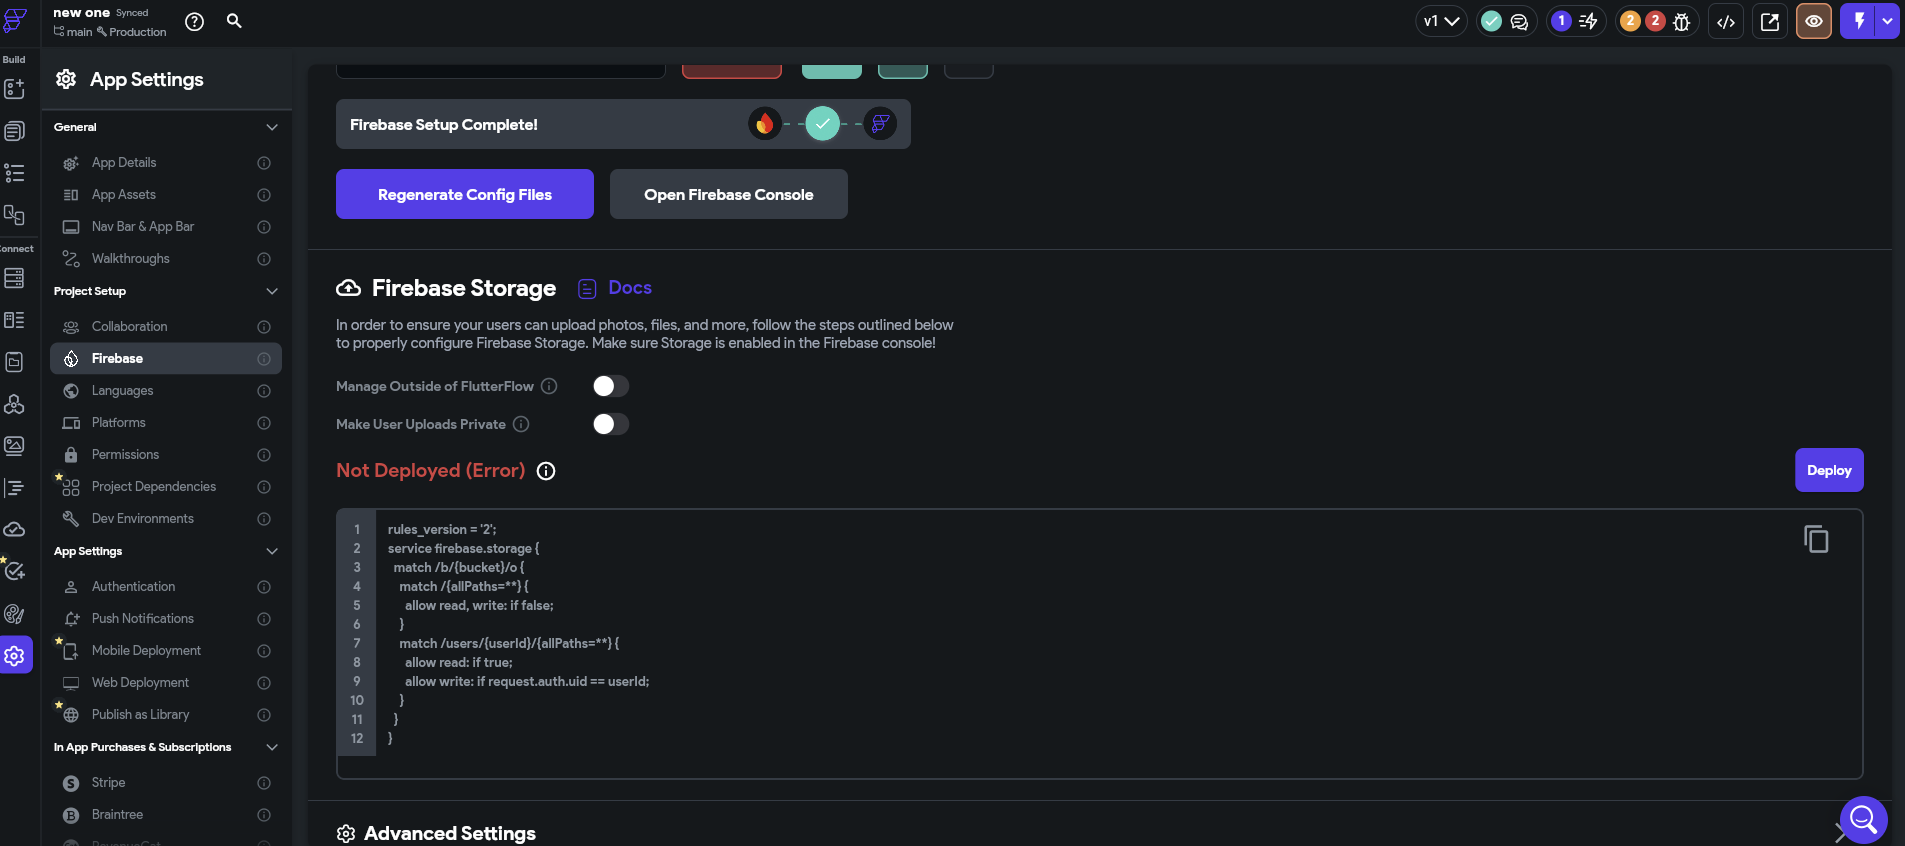Open Project Dependencies
The image size is (1905, 846).
[166, 487]
